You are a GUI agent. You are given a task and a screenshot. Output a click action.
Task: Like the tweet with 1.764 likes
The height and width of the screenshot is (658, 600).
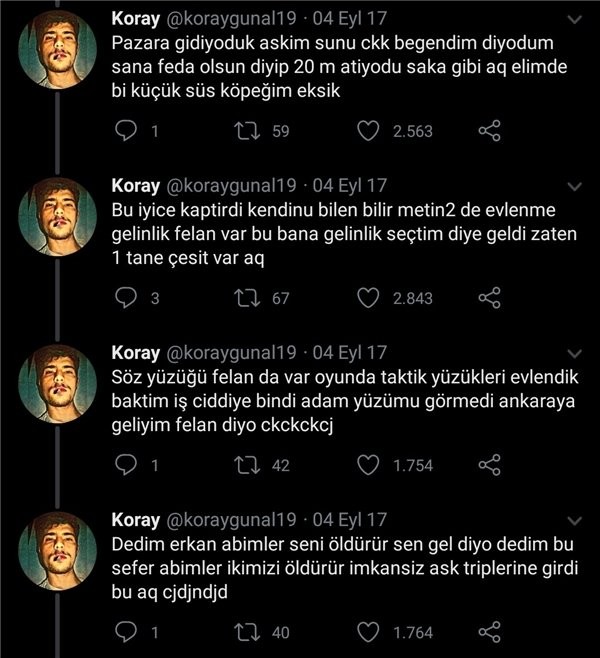(368, 632)
